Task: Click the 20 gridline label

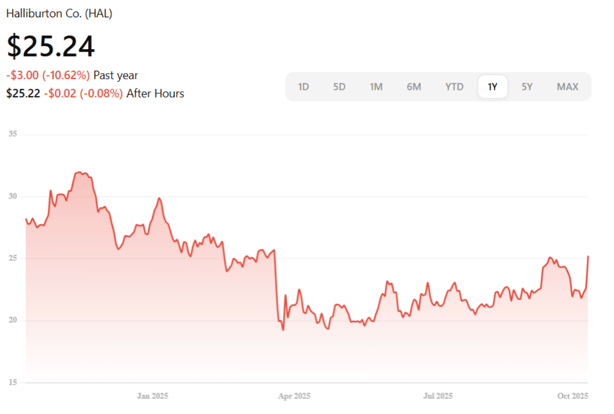Action: (14, 320)
